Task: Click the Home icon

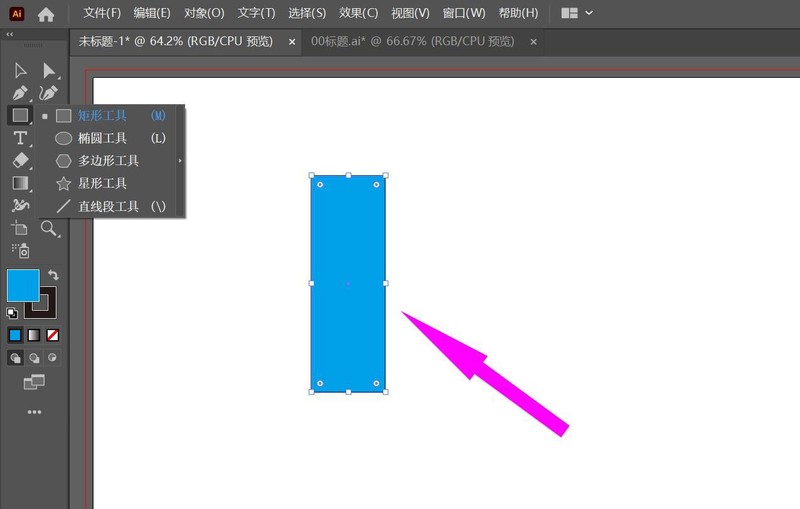Action: point(46,14)
